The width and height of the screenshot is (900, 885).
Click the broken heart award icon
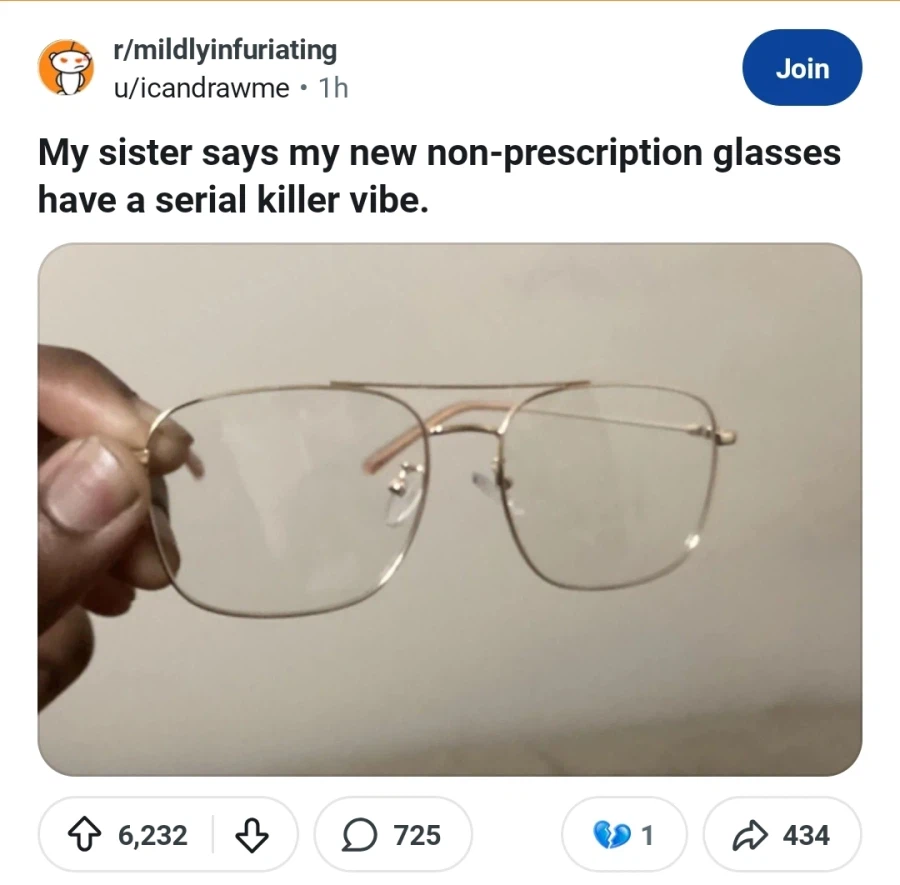(611, 835)
